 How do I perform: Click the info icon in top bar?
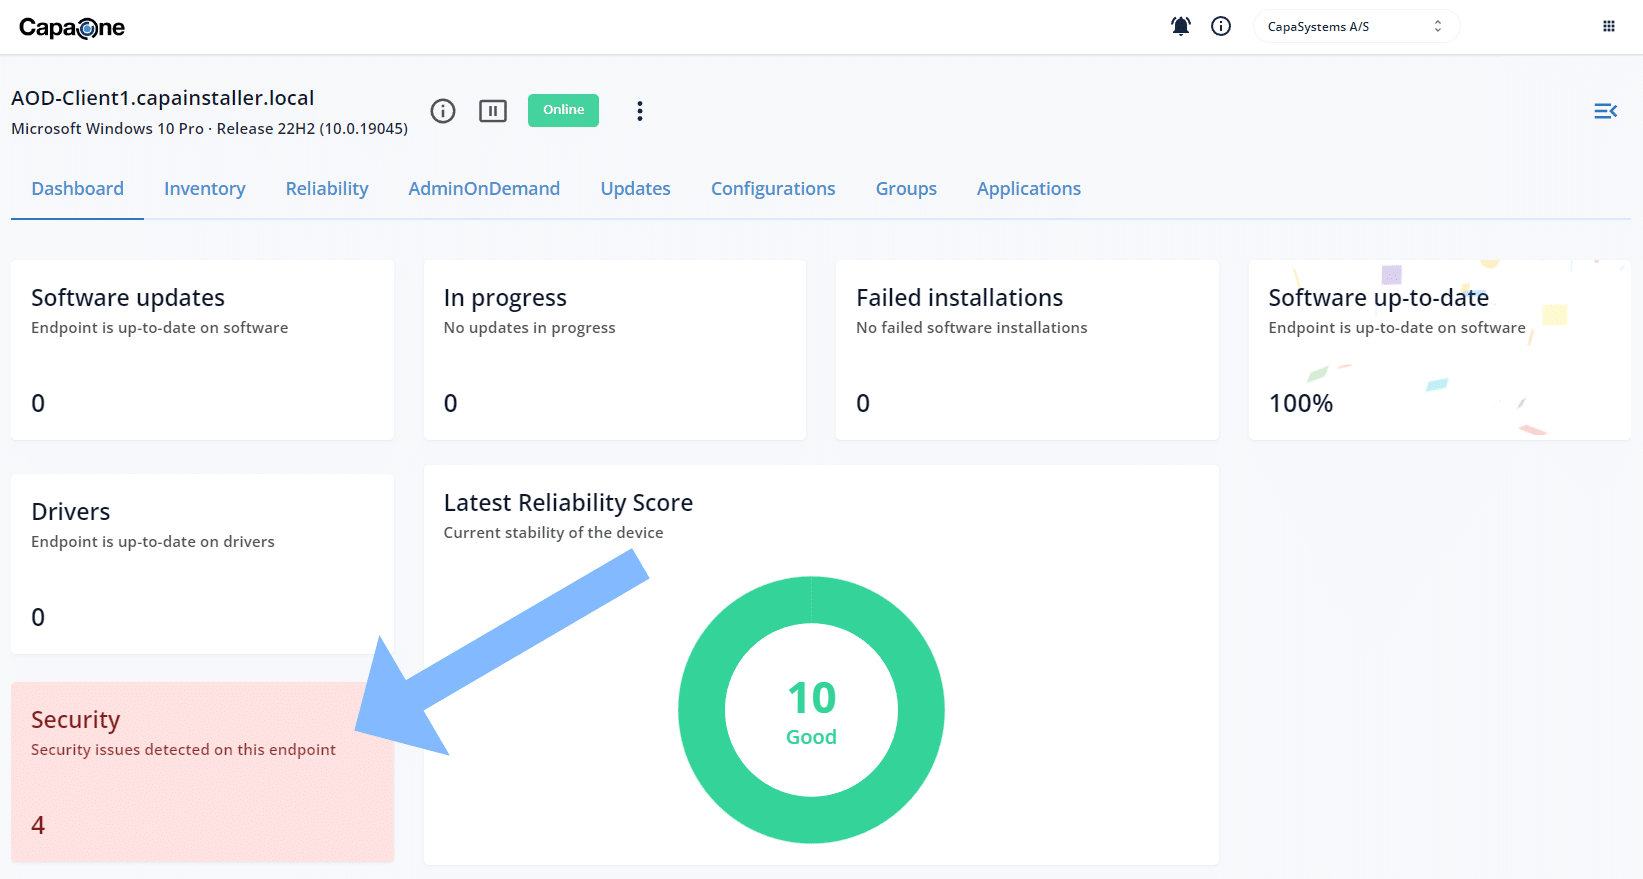pyautogui.click(x=1221, y=26)
